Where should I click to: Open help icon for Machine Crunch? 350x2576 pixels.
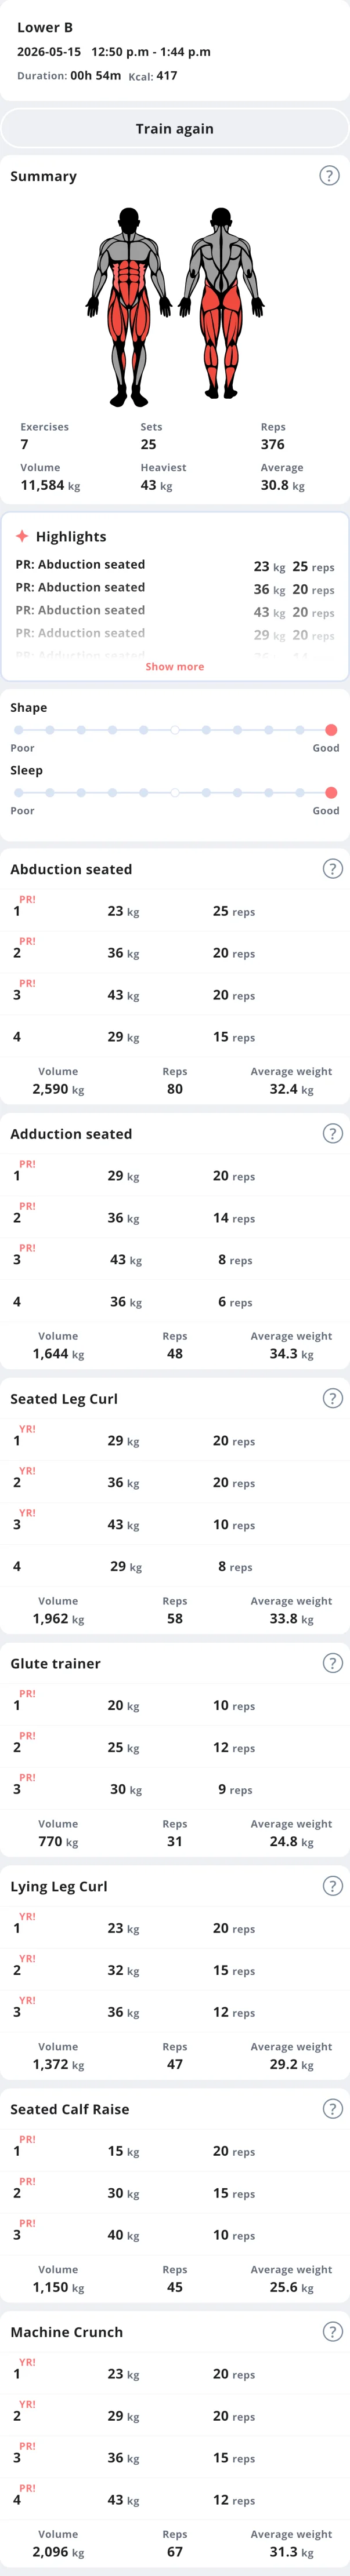click(x=333, y=2331)
